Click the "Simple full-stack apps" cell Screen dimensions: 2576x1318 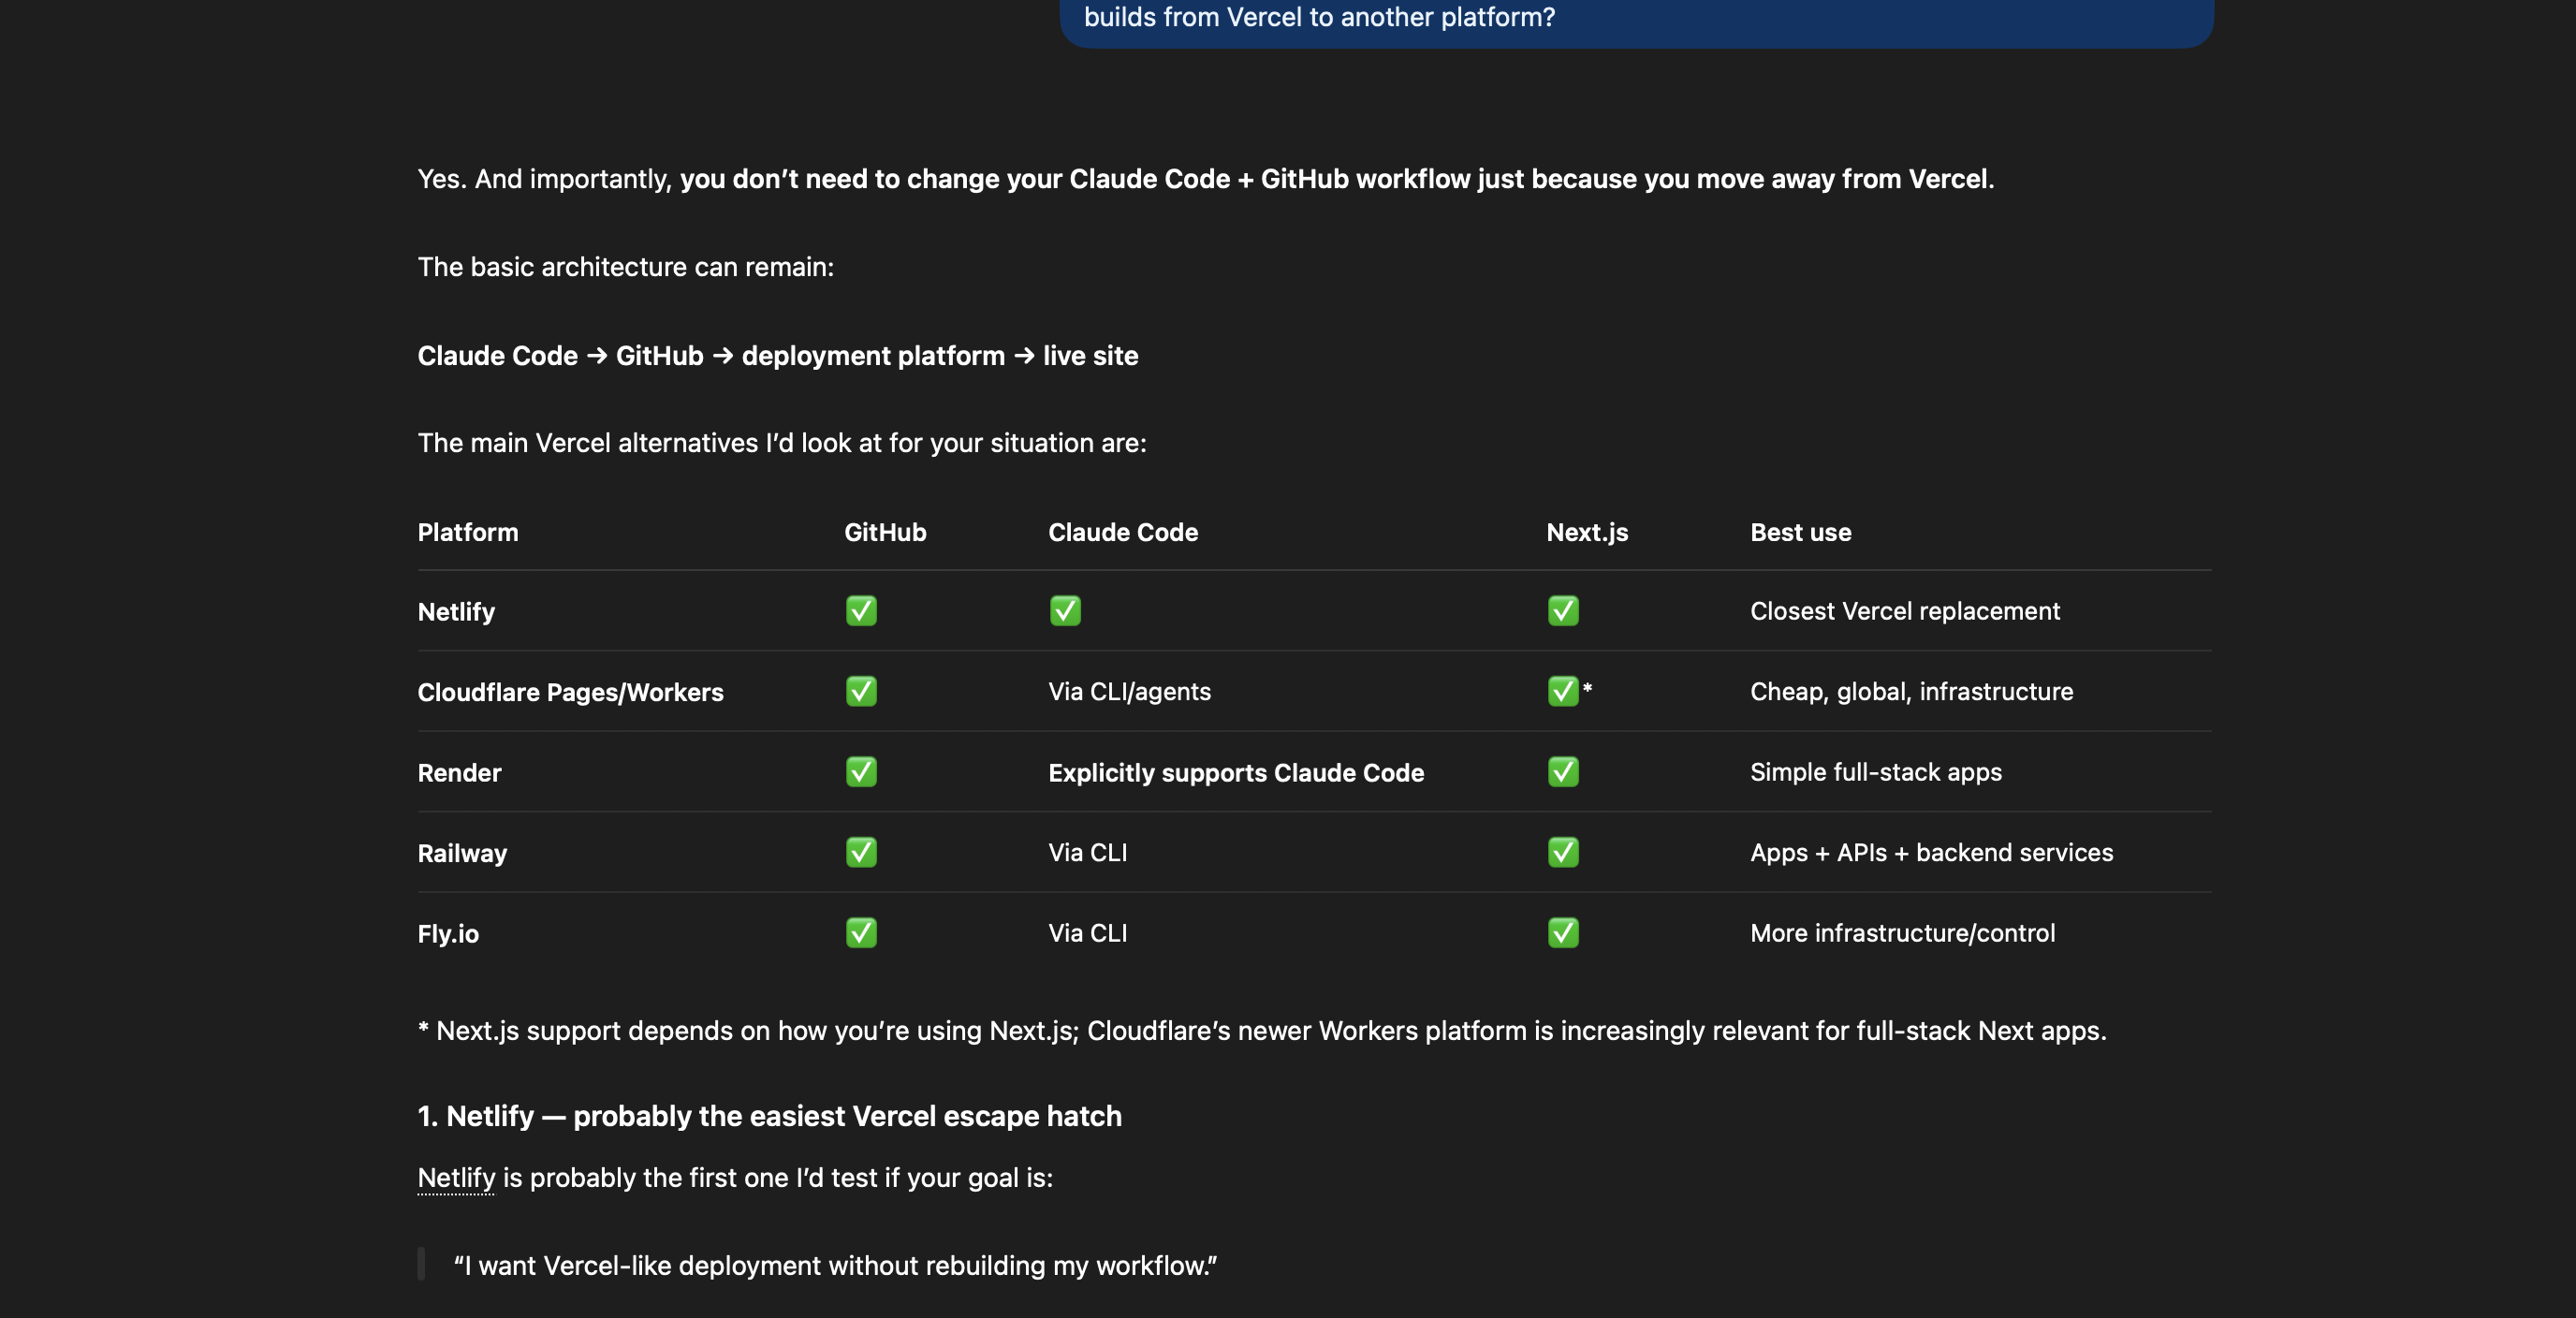(1876, 772)
